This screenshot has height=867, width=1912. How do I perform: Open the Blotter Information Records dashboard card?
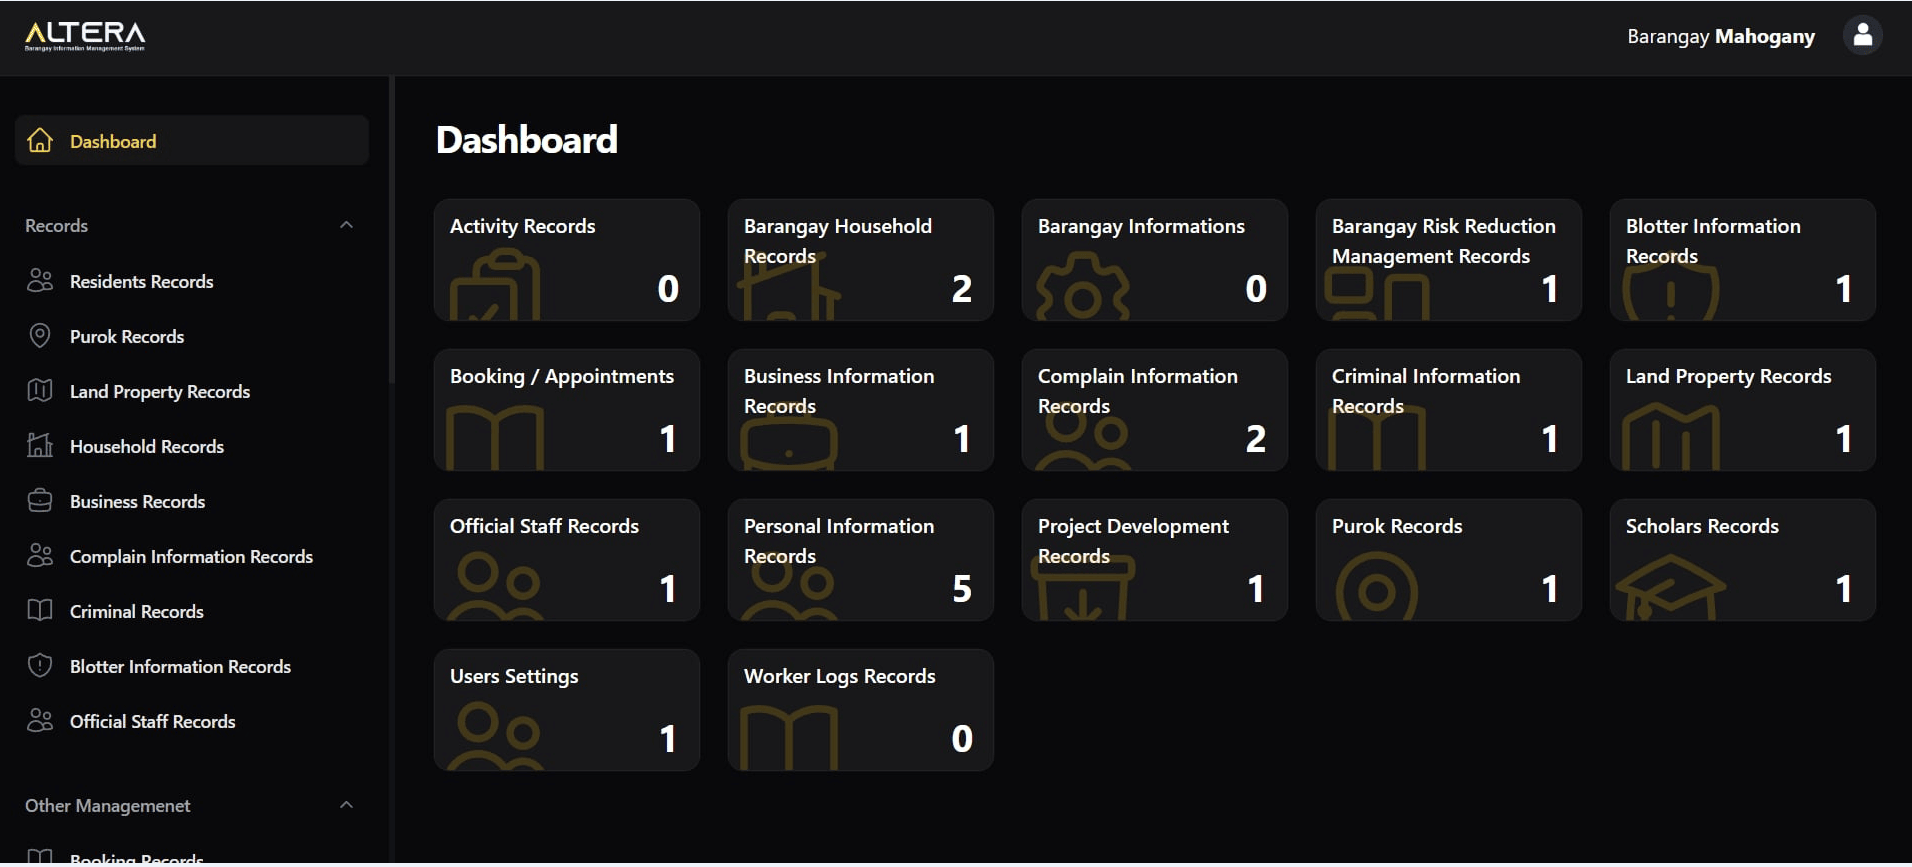pyautogui.click(x=1743, y=260)
